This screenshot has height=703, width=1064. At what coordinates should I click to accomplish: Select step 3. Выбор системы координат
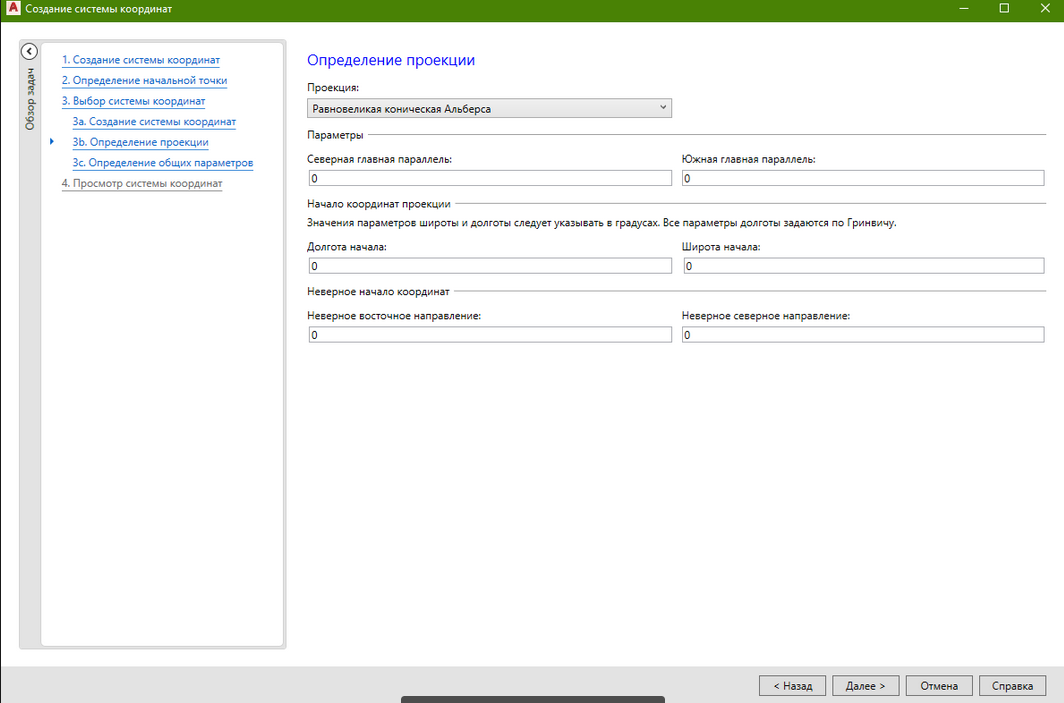133,101
